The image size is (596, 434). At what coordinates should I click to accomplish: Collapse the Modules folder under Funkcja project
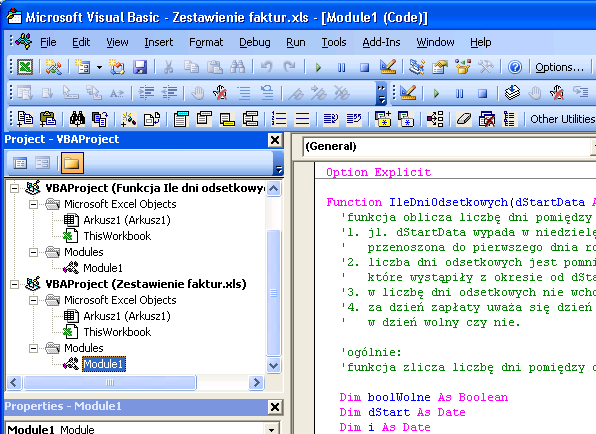[33, 252]
